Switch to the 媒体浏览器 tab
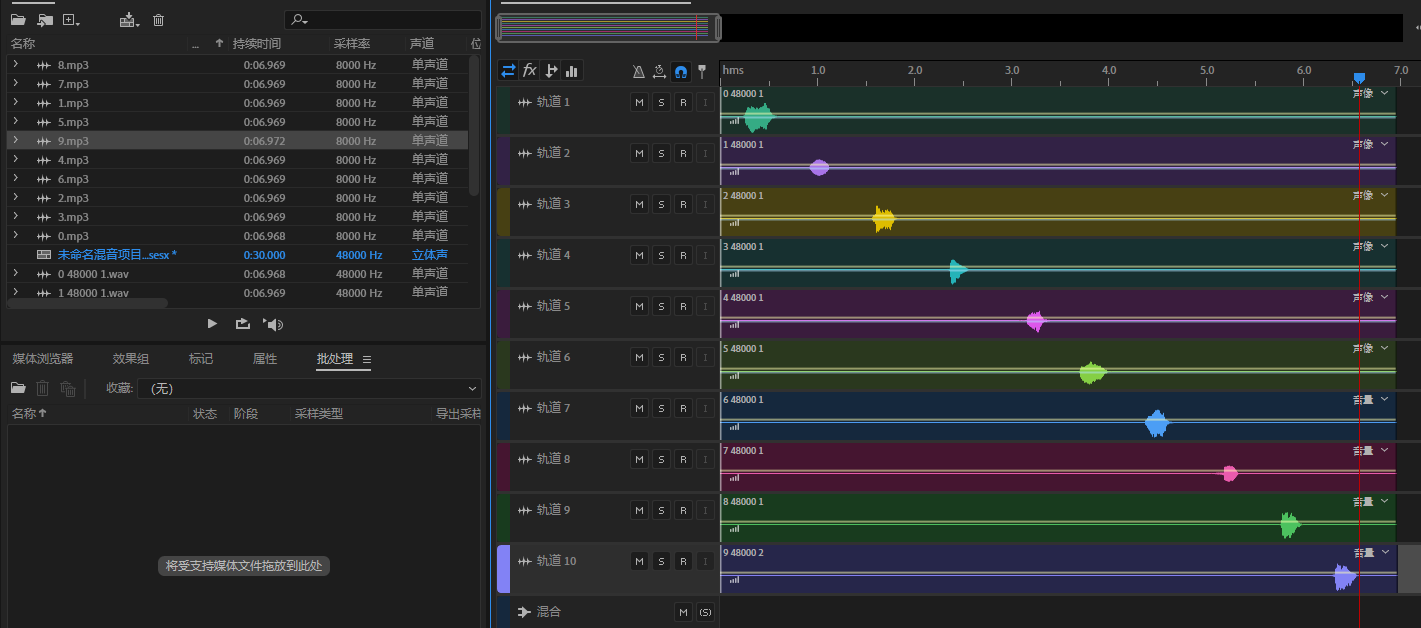Image resolution: width=1421 pixels, height=628 pixels. pyautogui.click(x=43, y=359)
